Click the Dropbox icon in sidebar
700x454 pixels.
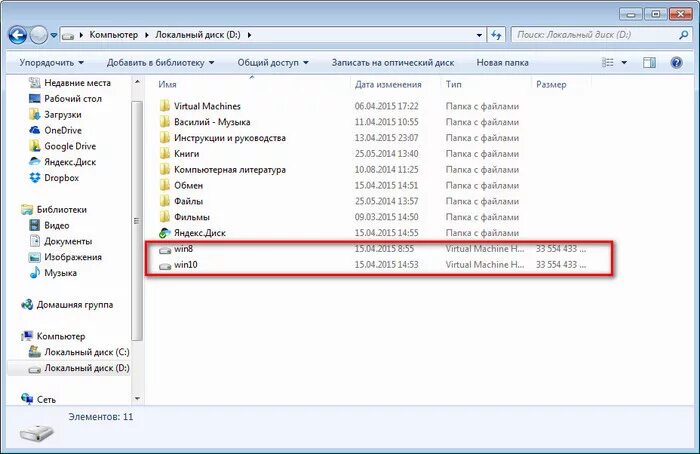pyautogui.click(x=34, y=178)
